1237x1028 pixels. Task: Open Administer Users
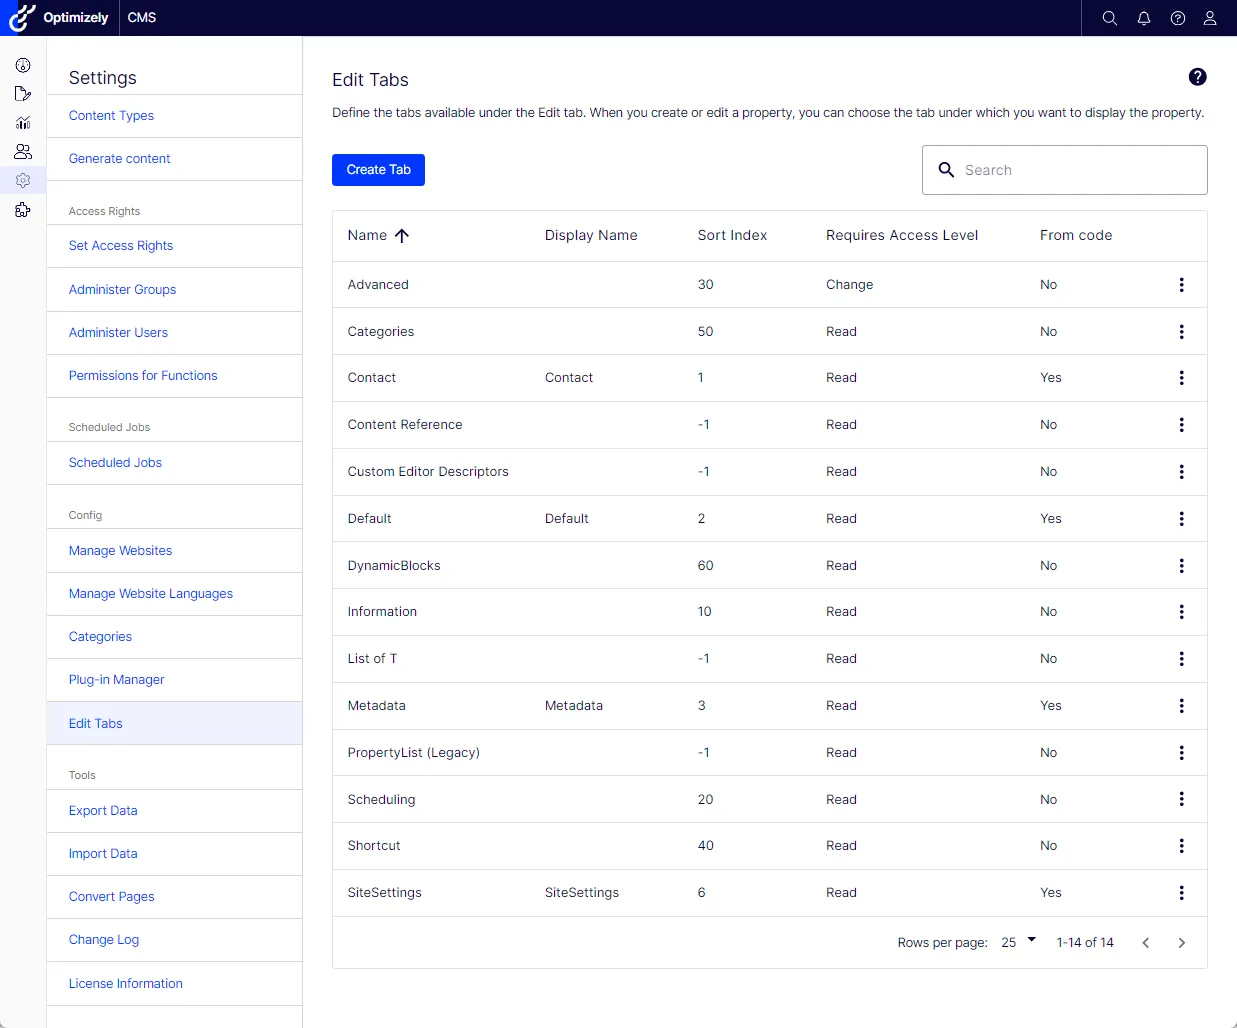point(118,333)
